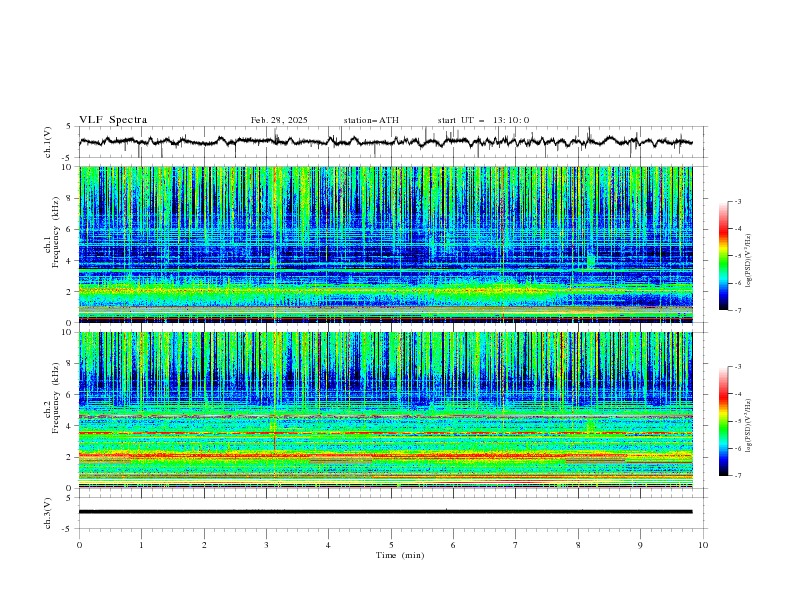Click time axis tick label "2" at bottom
792x612 pixels.
(204, 545)
